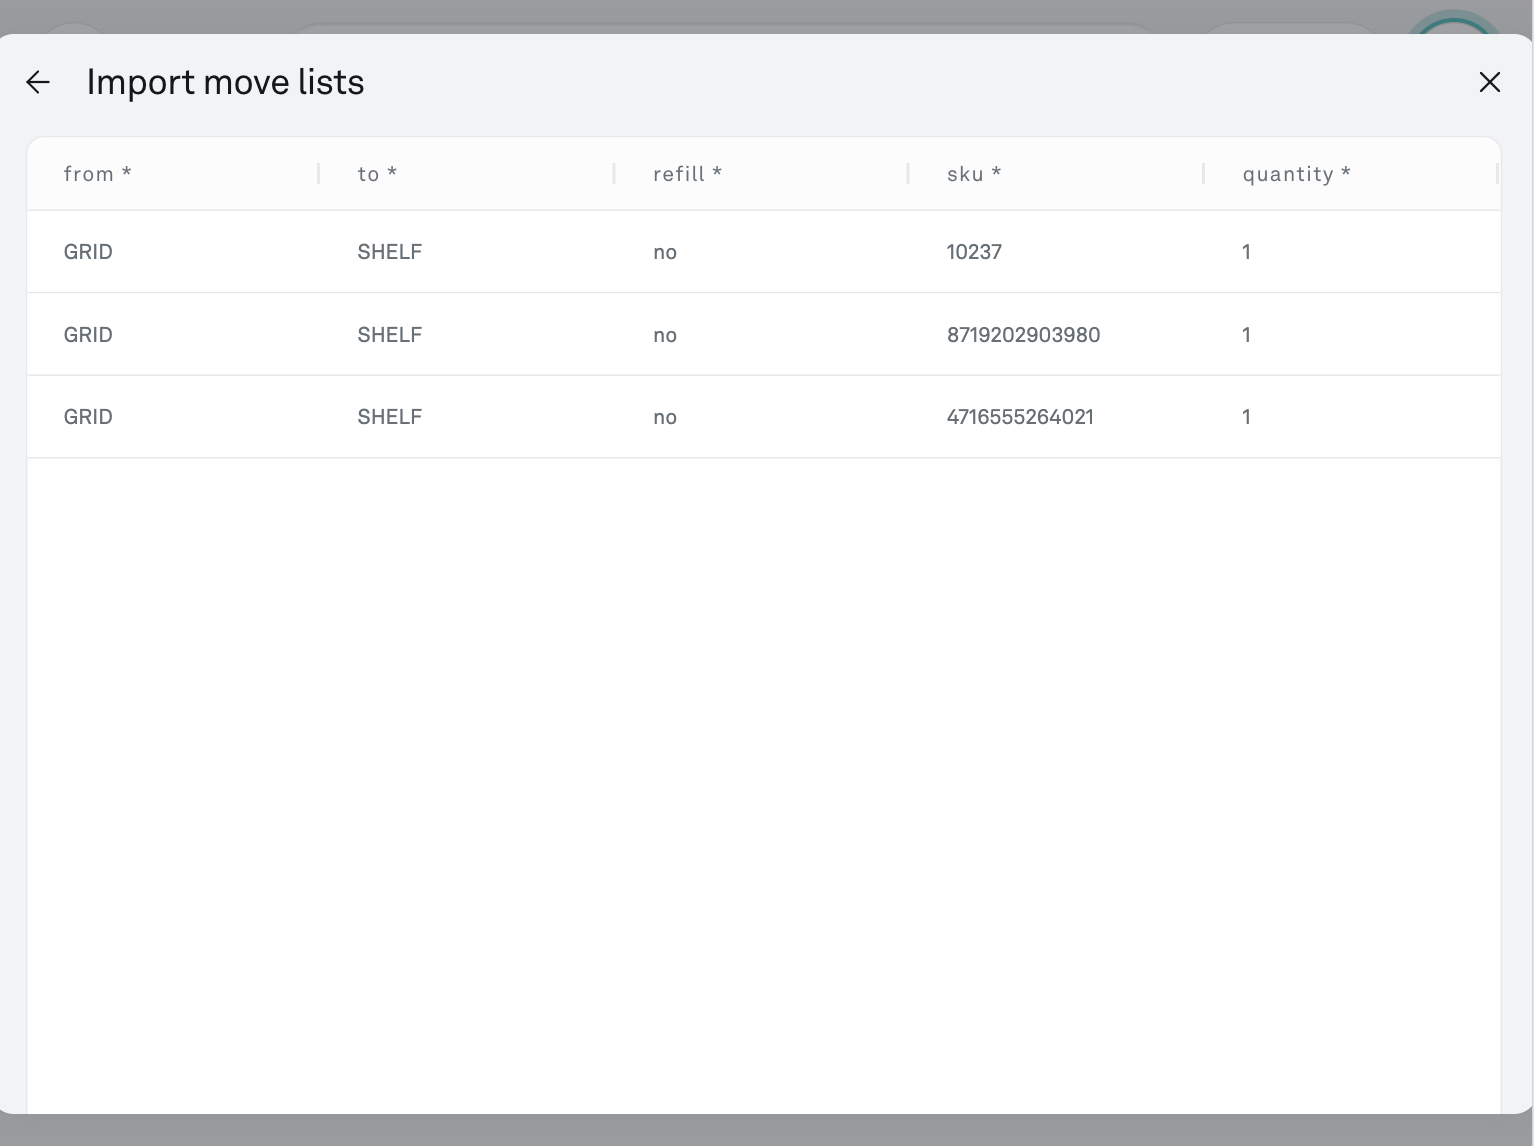Select the SKU cell 4716555264021
1534x1146 pixels.
coord(1020,417)
